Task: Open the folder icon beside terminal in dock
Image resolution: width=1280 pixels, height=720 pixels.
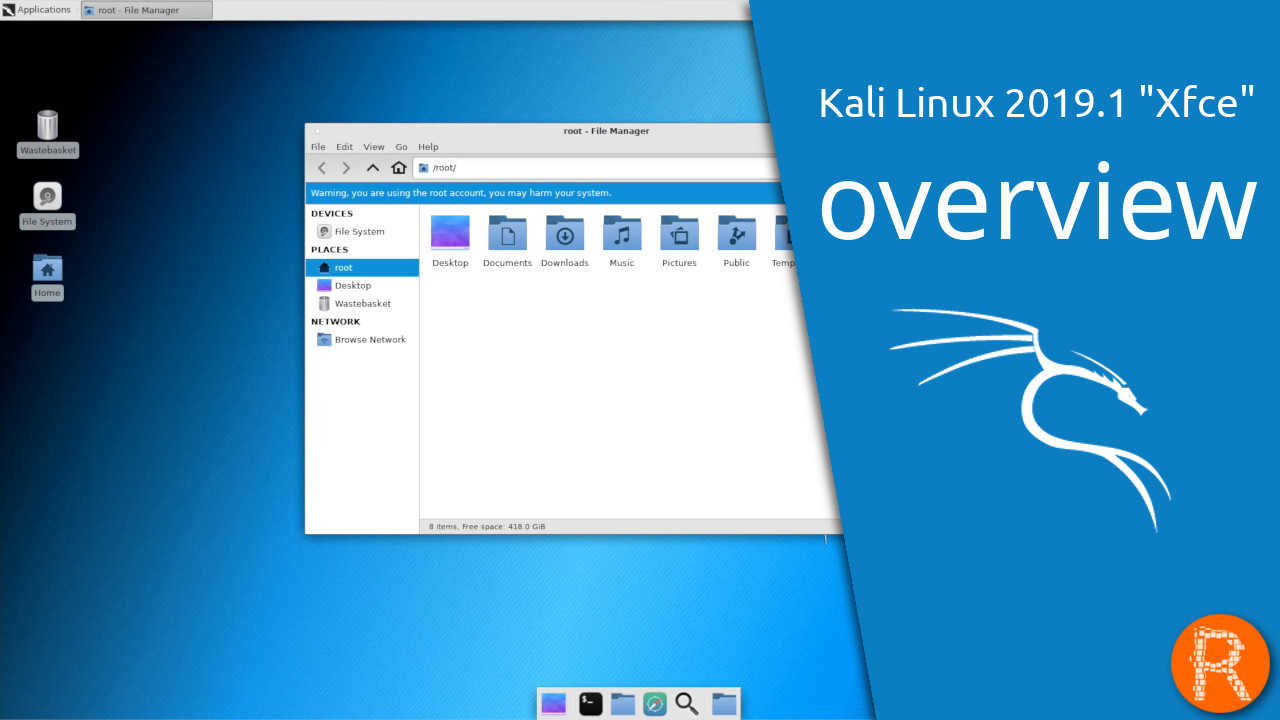Action: point(623,704)
